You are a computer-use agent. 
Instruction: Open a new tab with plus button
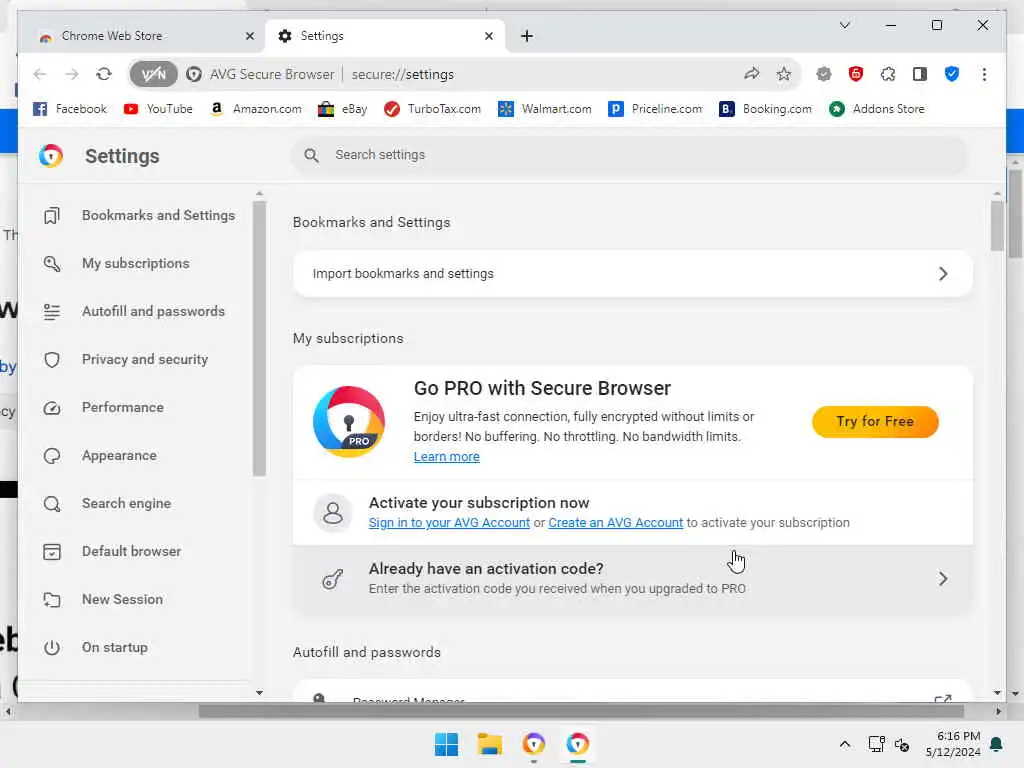tap(526, 36)
